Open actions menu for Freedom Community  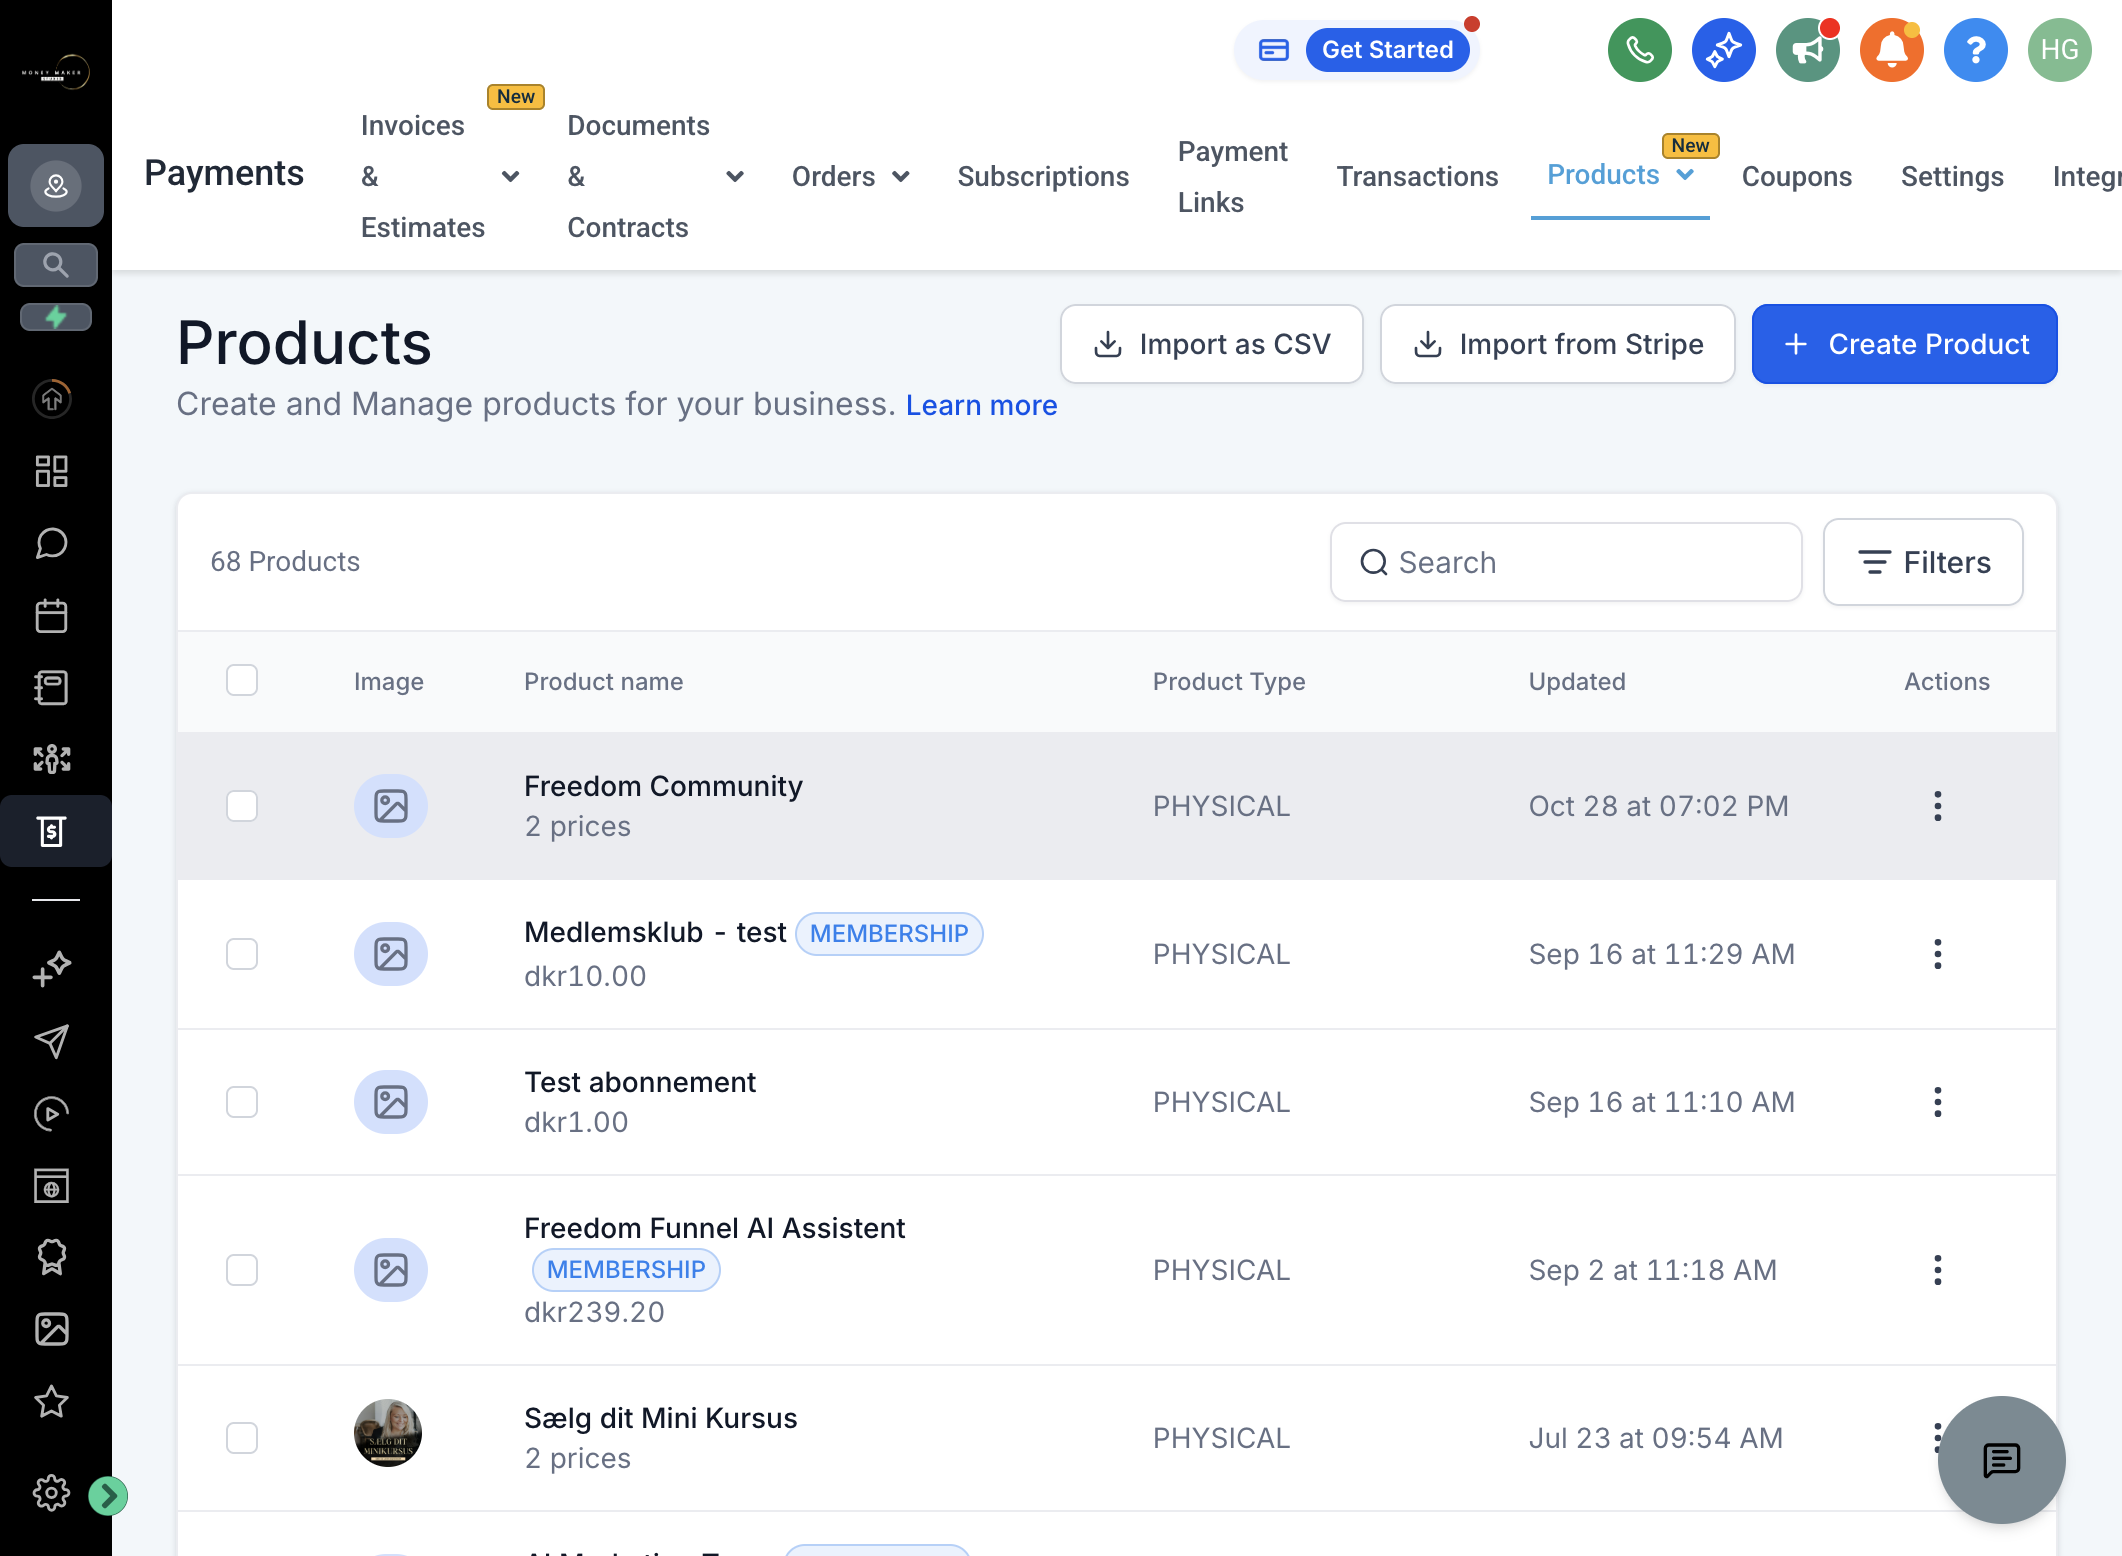[1938, 806]
